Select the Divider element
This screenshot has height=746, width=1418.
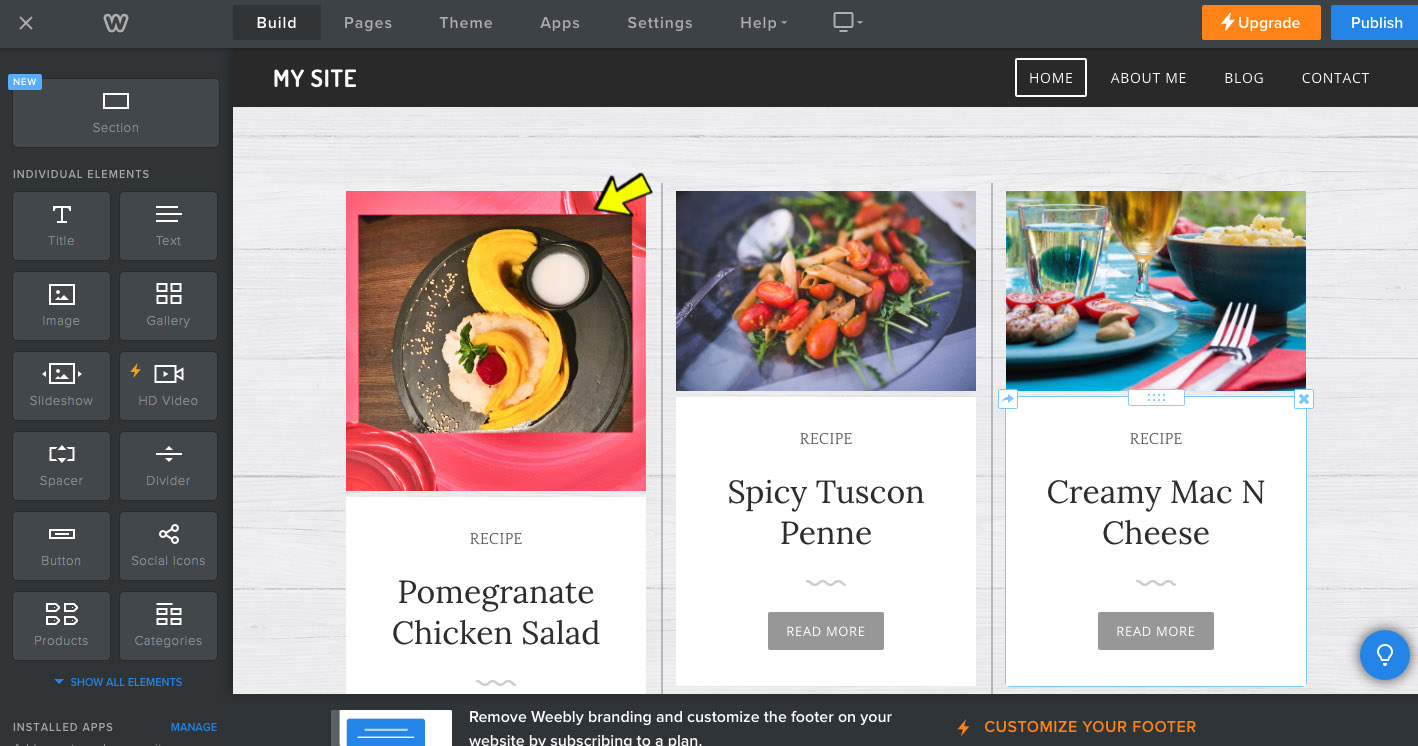(168, 466)
